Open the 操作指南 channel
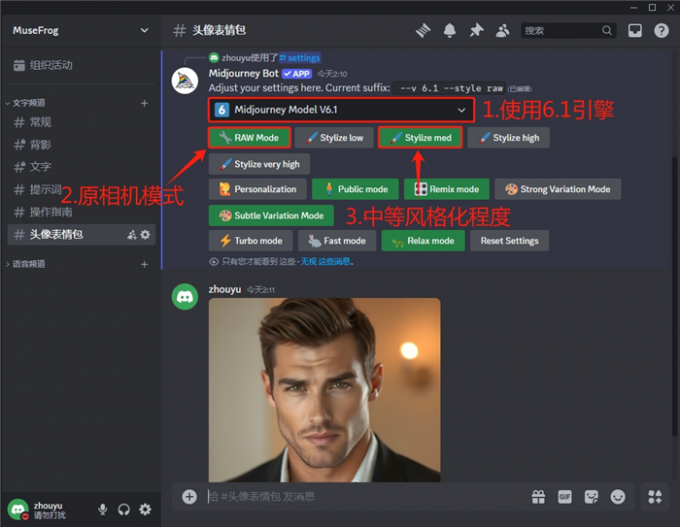Image resolution: width=680 pixels, height=527 pixels. (x=81, y=212)
